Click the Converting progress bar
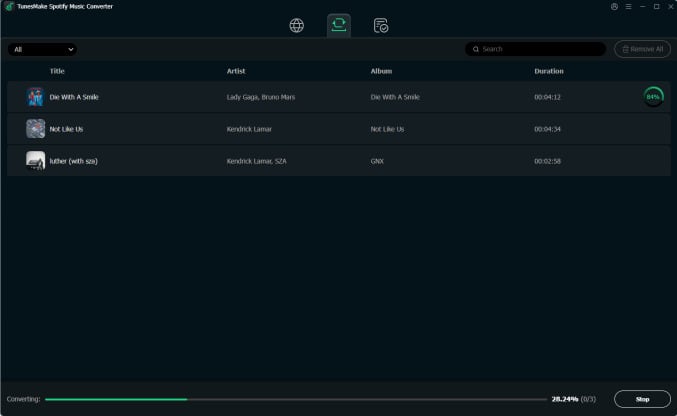 [295, 399]
